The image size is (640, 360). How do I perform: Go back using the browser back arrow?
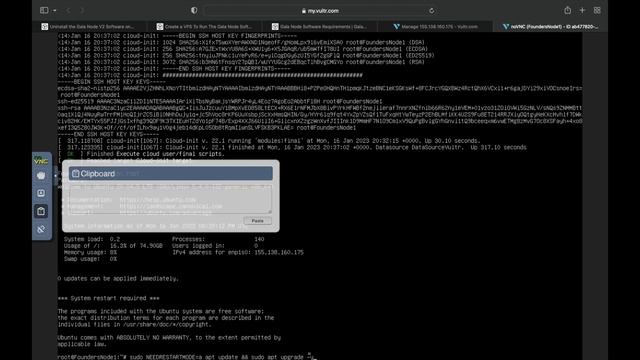(68, 11)
